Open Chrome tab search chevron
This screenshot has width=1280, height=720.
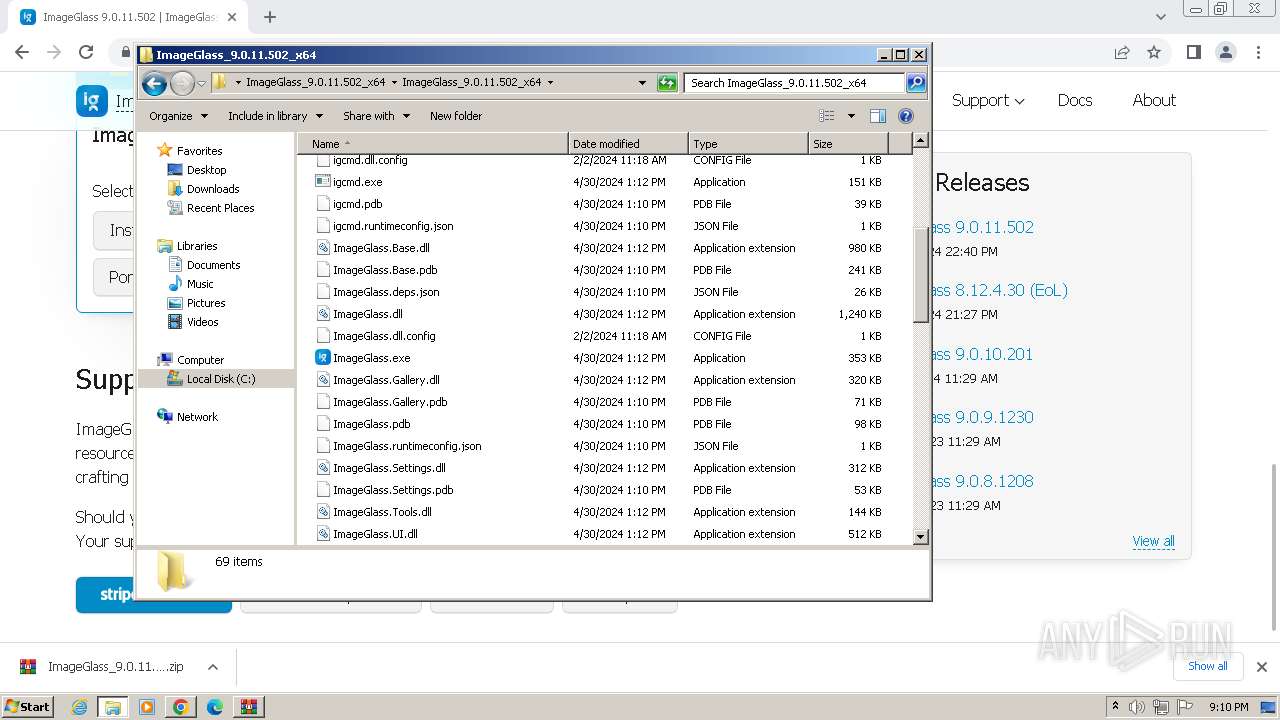[1160, 17]
